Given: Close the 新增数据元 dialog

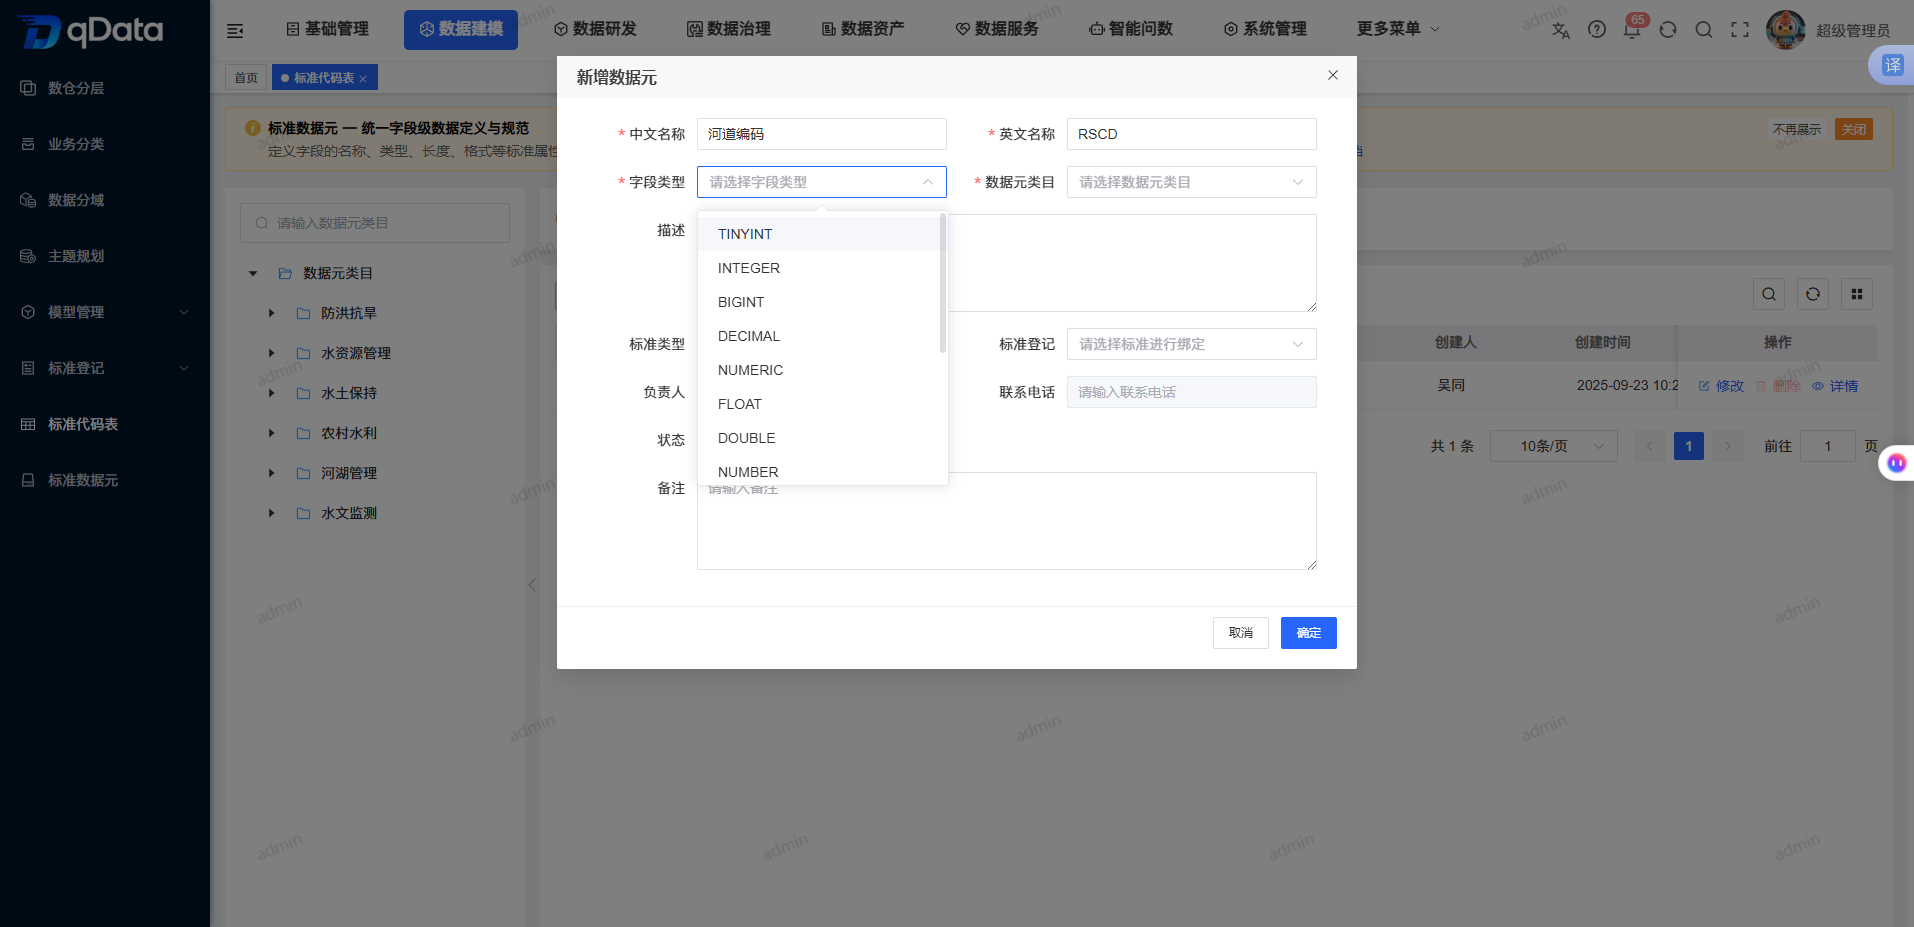Looking at the screenshot, I should tap(1333, 75).
